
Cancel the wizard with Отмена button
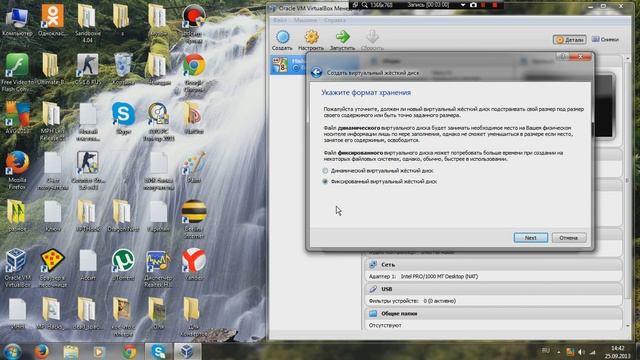[569, 238]
